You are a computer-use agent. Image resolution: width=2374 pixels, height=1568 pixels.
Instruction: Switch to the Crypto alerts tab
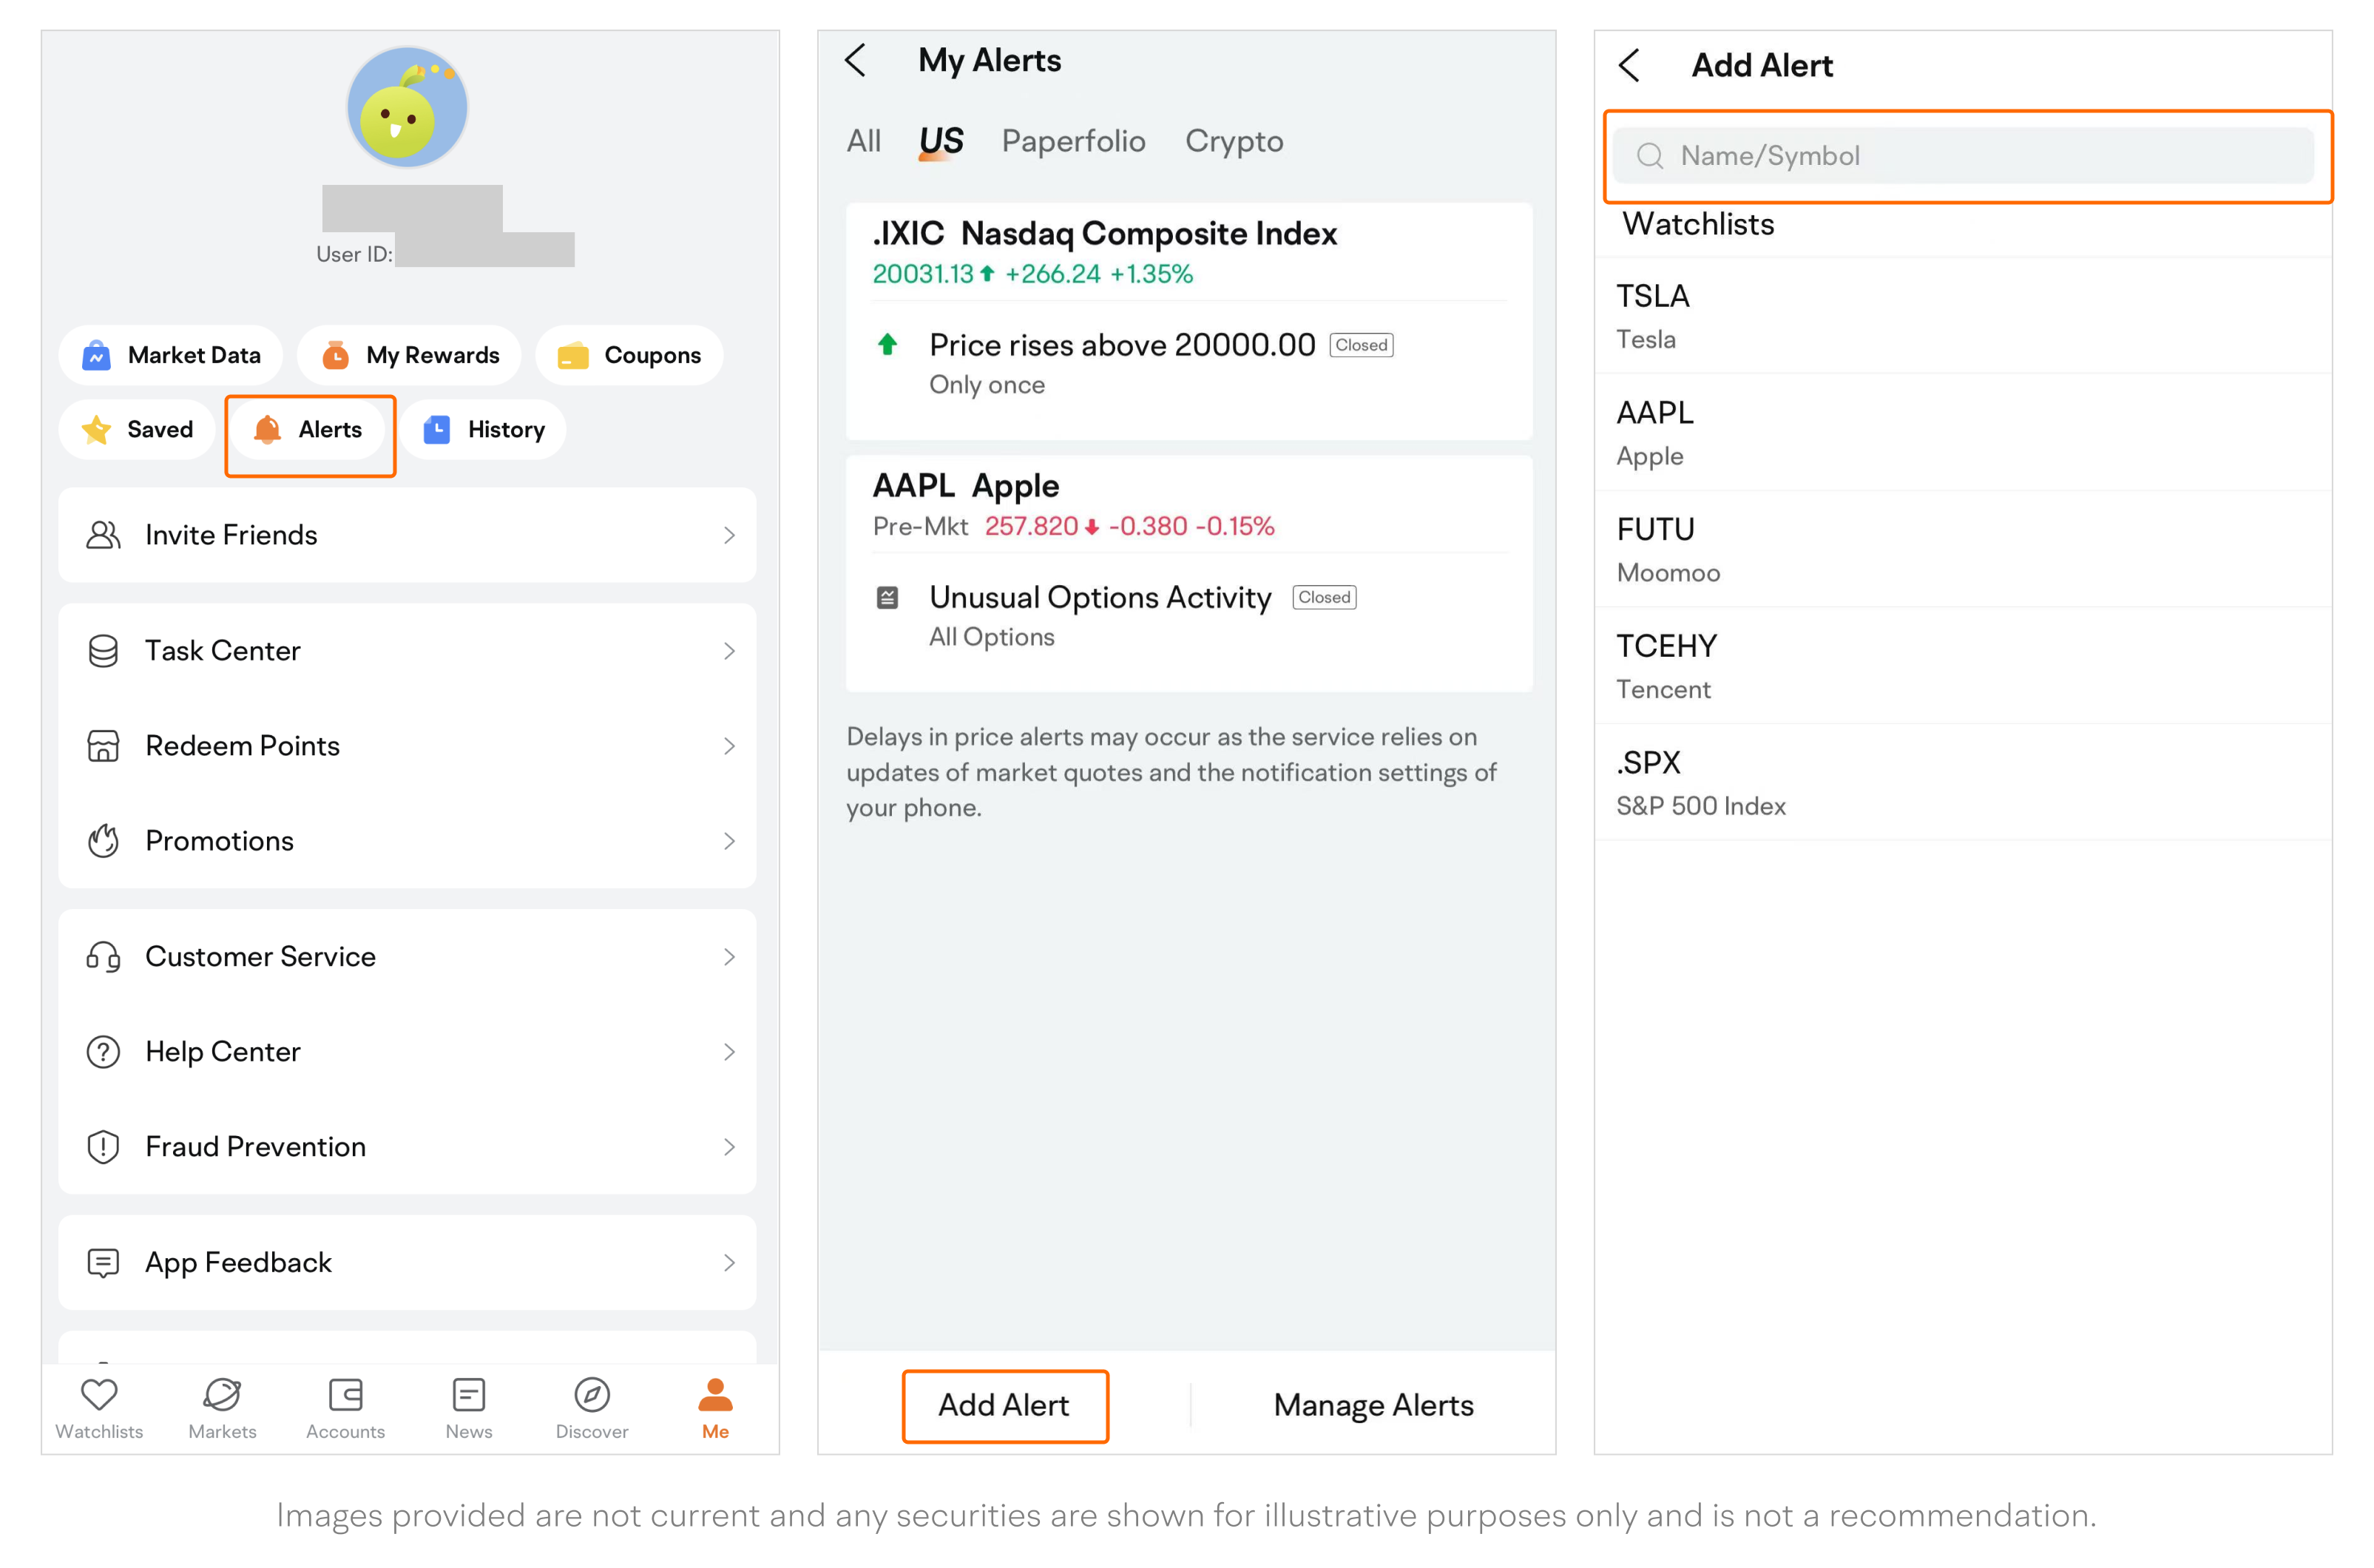(1233, 141)
